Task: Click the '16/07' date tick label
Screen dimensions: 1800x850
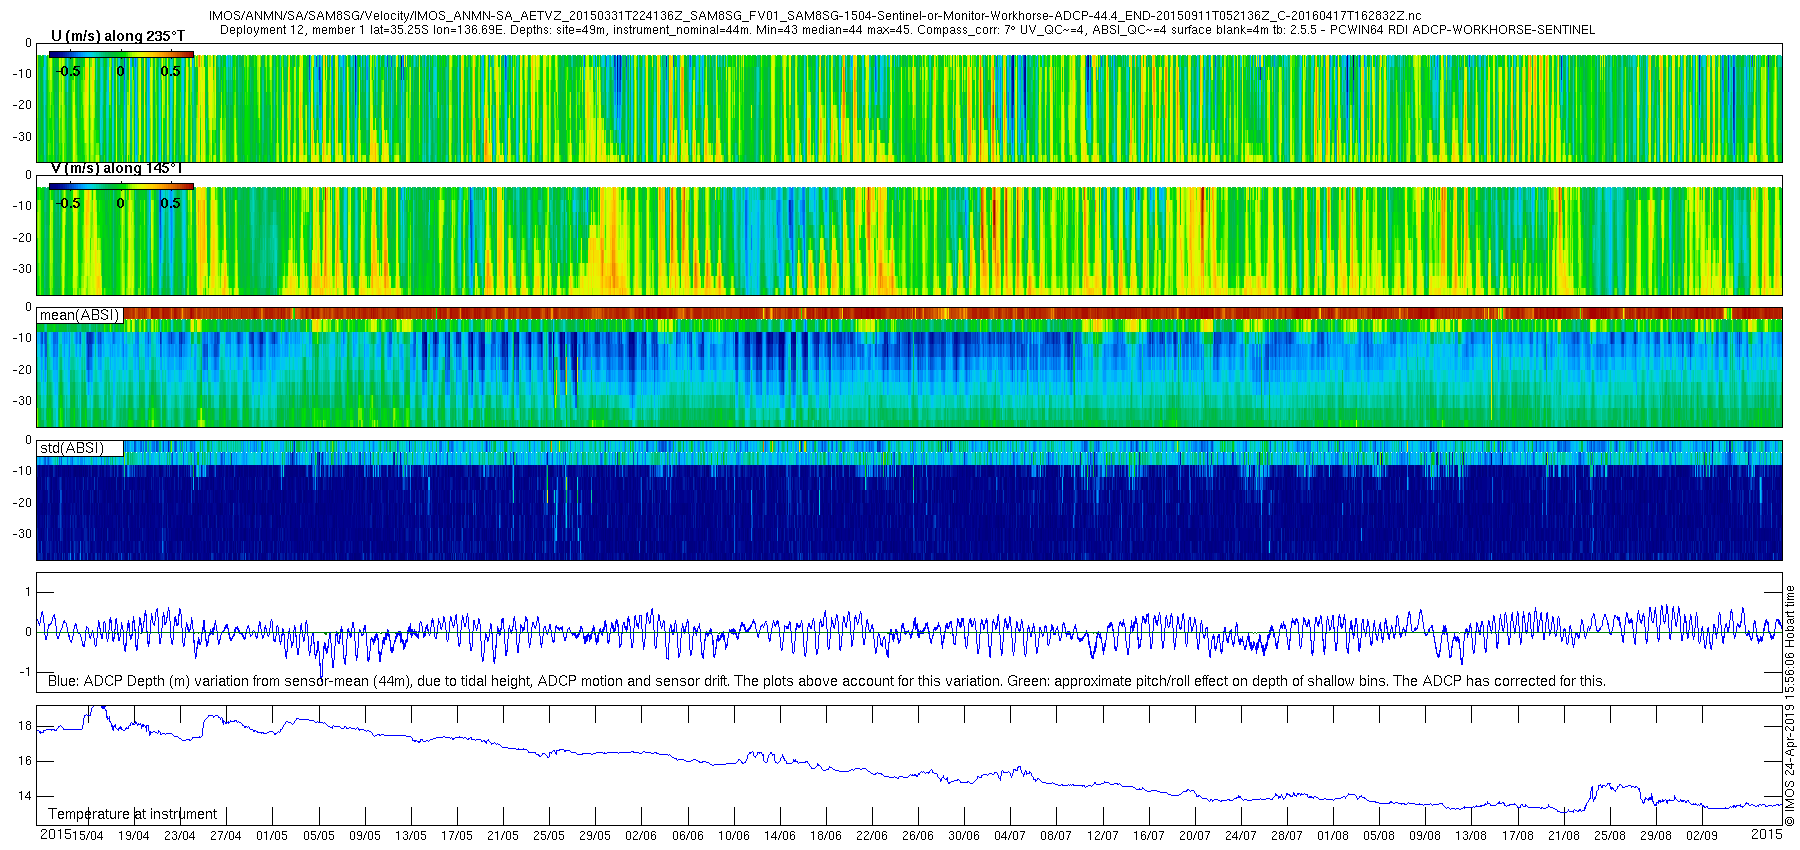Action: [1149, 836]
